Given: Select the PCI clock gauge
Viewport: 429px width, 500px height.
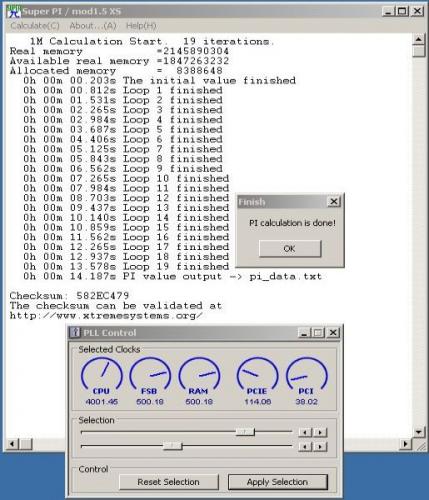Looking at the screenshot, I should click(306, 376).
